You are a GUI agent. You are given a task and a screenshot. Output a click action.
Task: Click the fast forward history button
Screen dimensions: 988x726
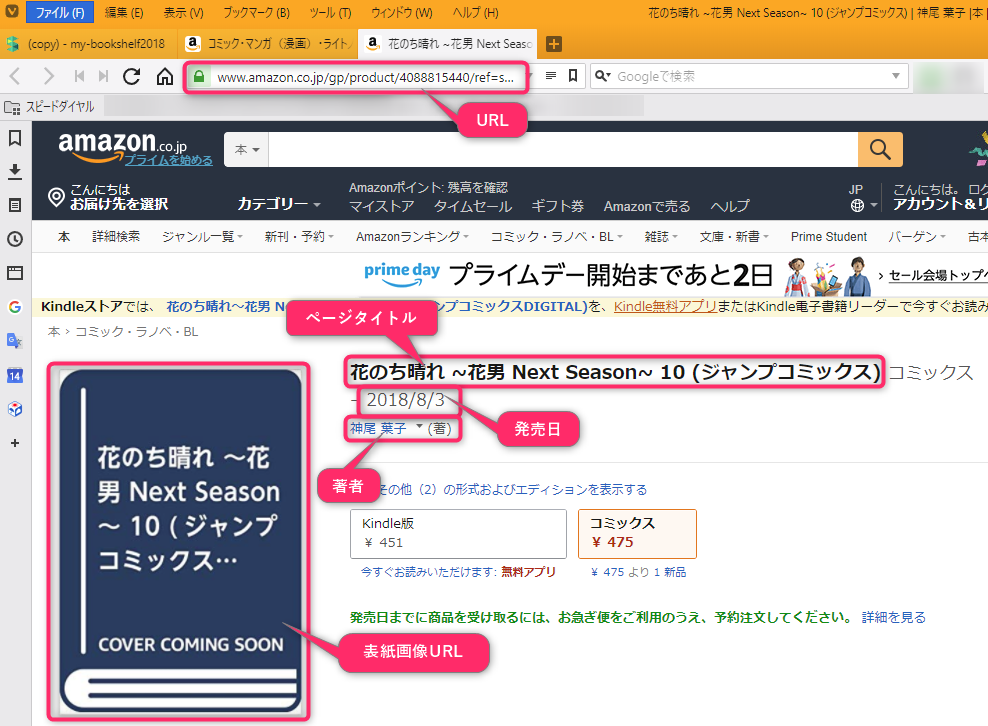pos(103,76)
